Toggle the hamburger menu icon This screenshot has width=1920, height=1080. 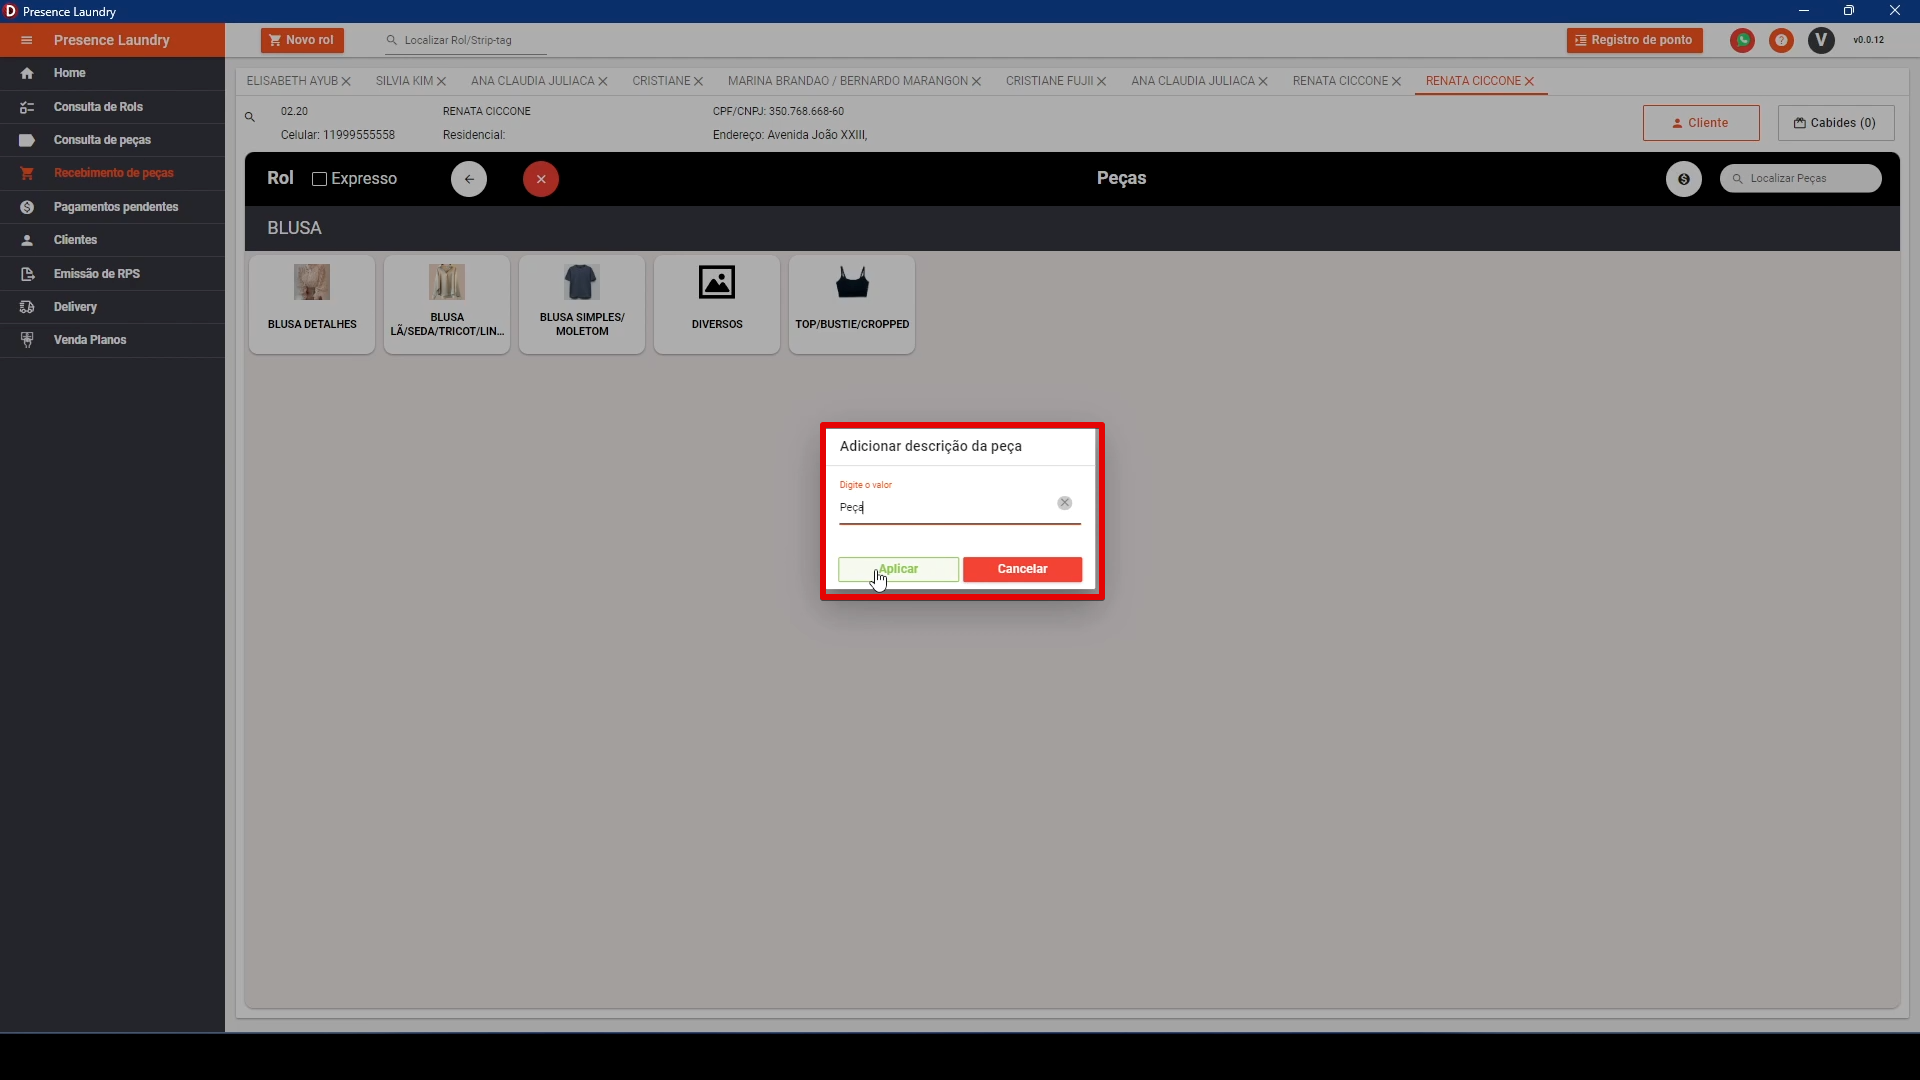(27, 40)
